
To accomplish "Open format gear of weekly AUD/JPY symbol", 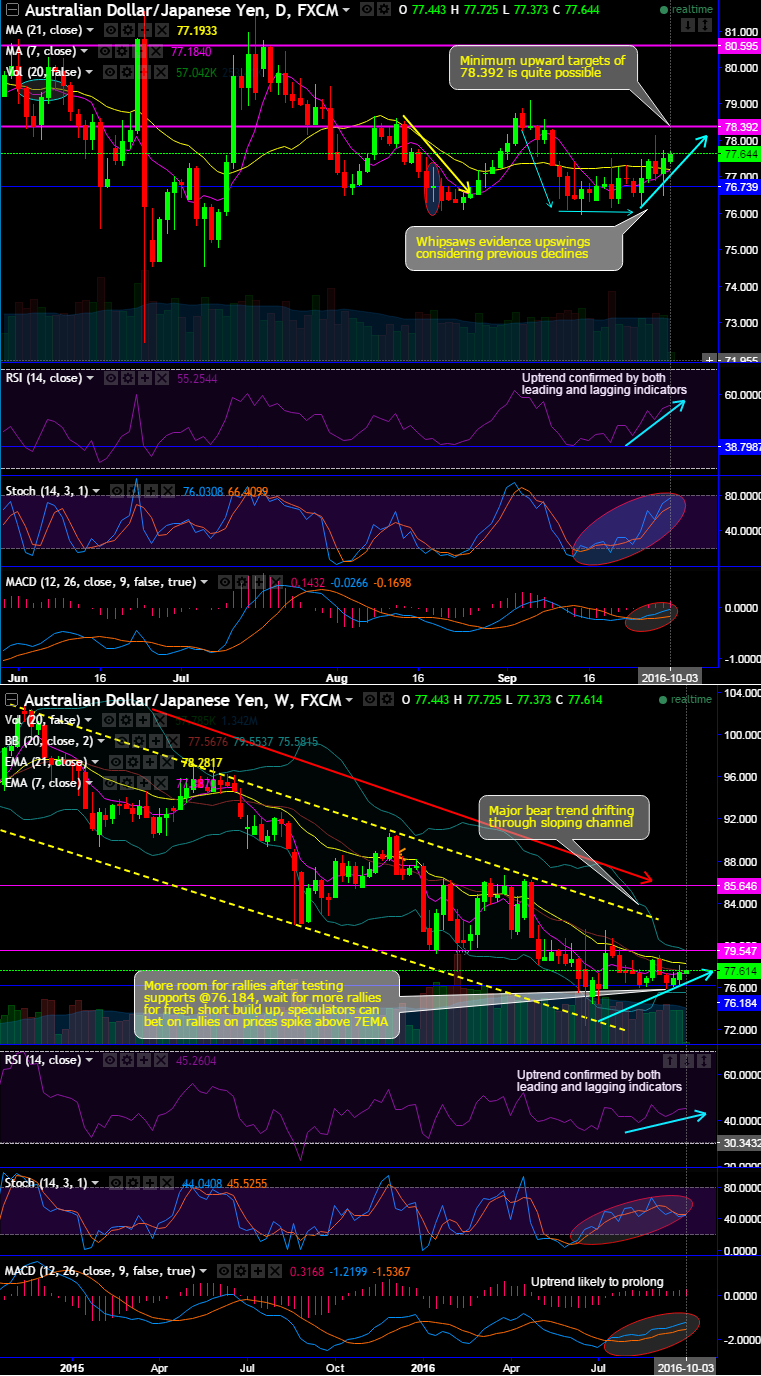I will click(x=386, y=699).
